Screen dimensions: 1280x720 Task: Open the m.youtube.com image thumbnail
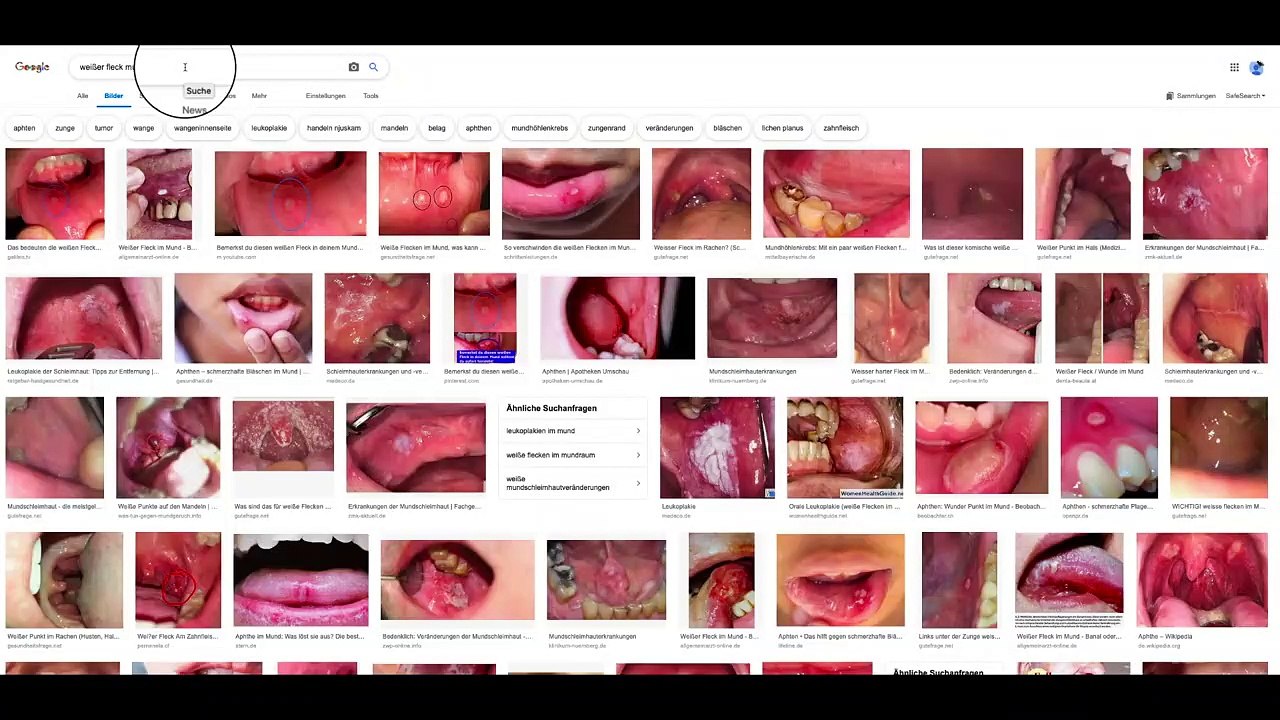click(290, 194)
